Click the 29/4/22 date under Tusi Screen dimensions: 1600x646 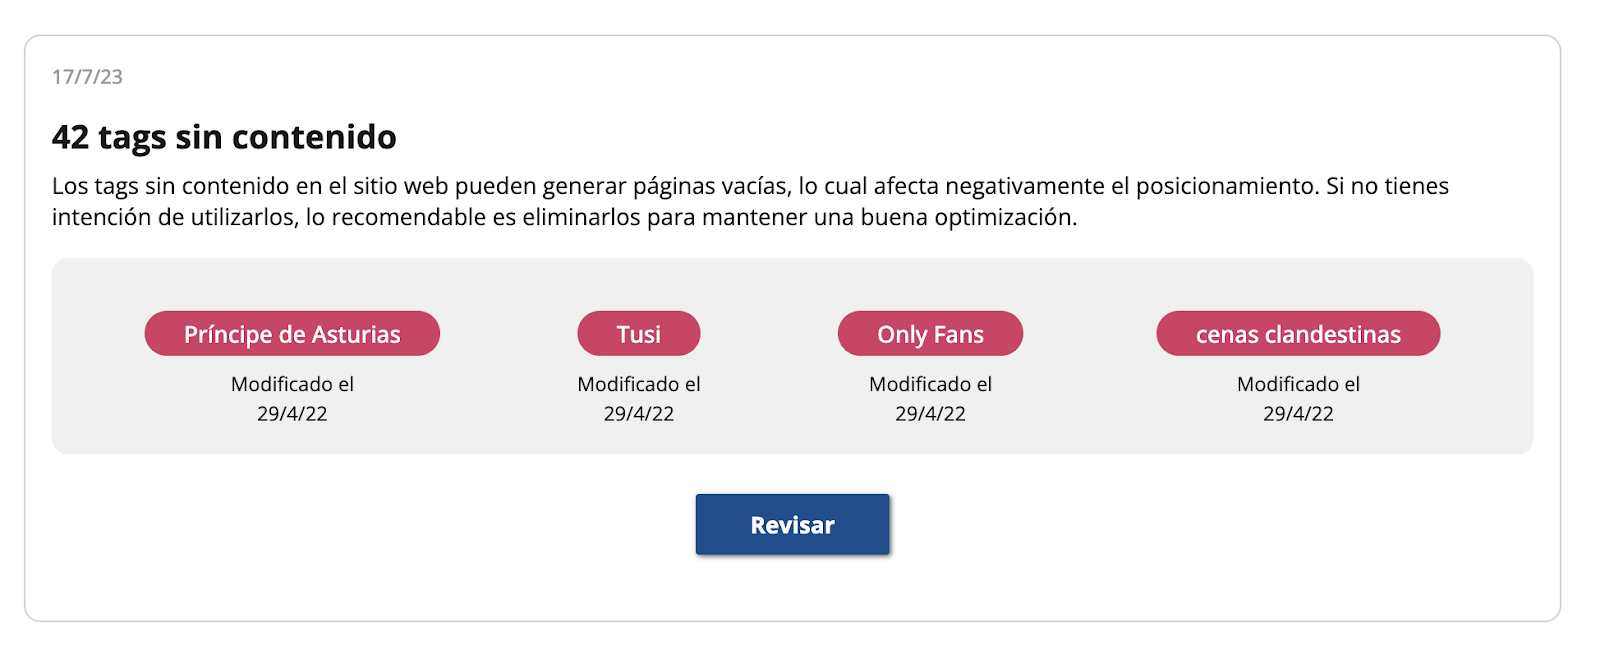click(638, 414)
